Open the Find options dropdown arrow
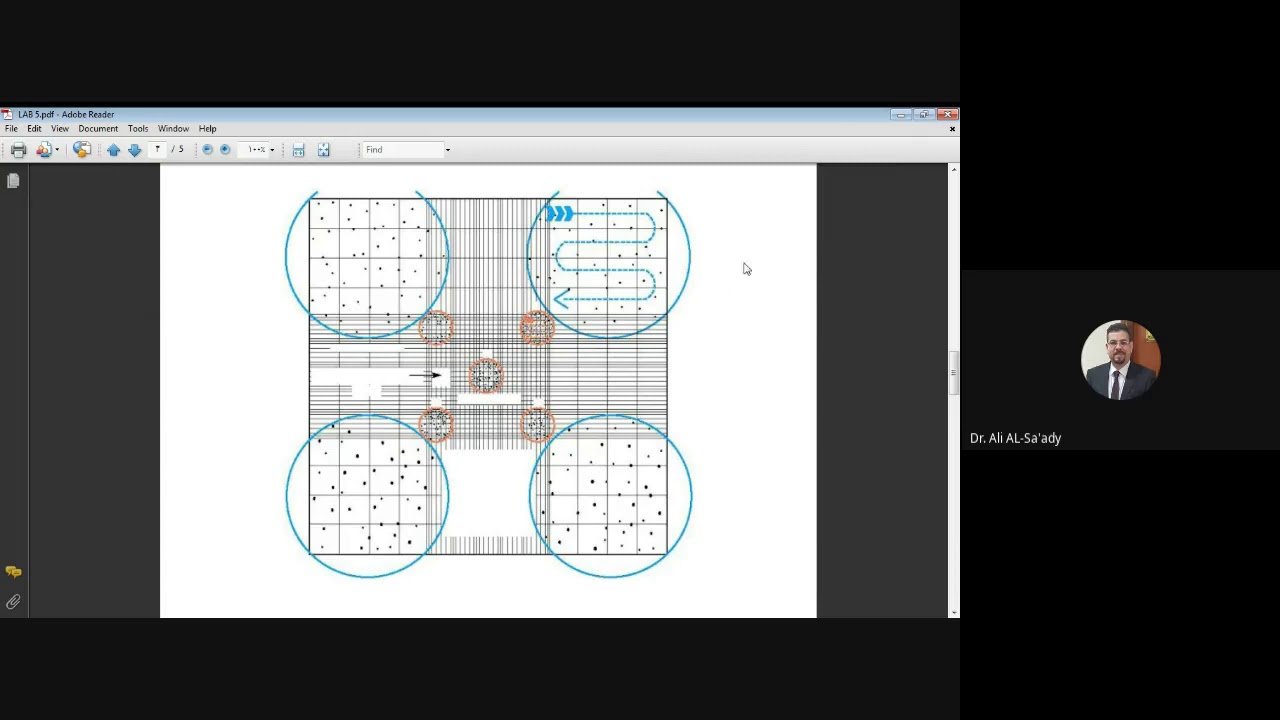1280x720 pixels. coord(447,150)
